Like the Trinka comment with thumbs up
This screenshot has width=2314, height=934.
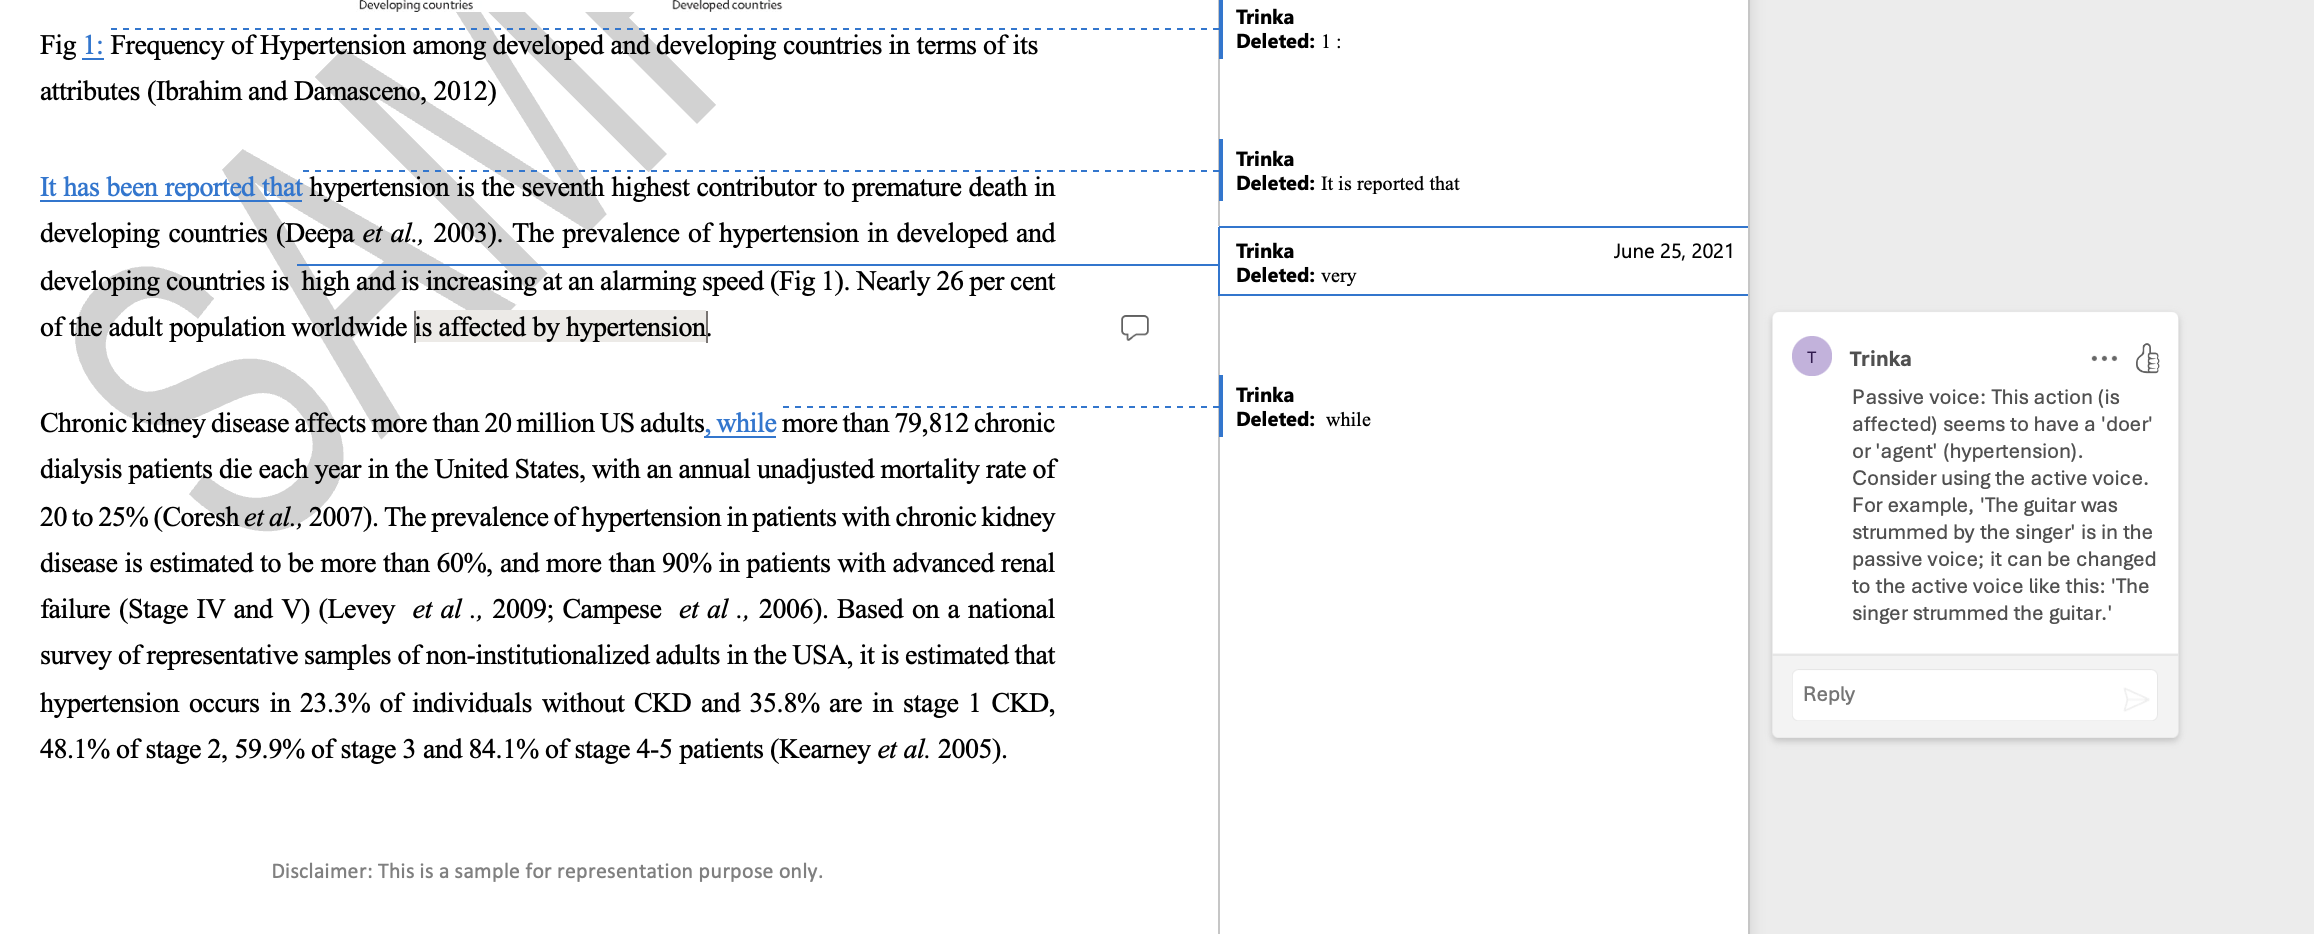coord(2147,358)
